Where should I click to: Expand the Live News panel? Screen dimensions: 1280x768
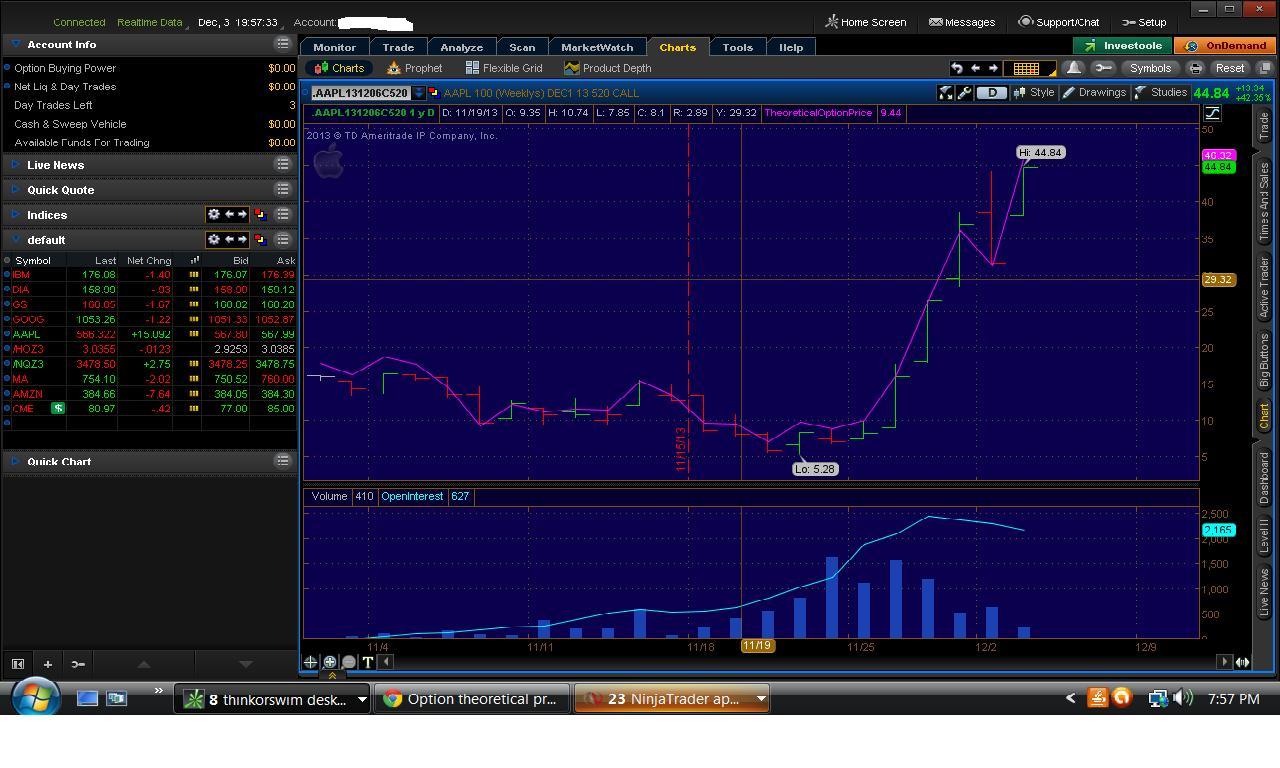16,165
